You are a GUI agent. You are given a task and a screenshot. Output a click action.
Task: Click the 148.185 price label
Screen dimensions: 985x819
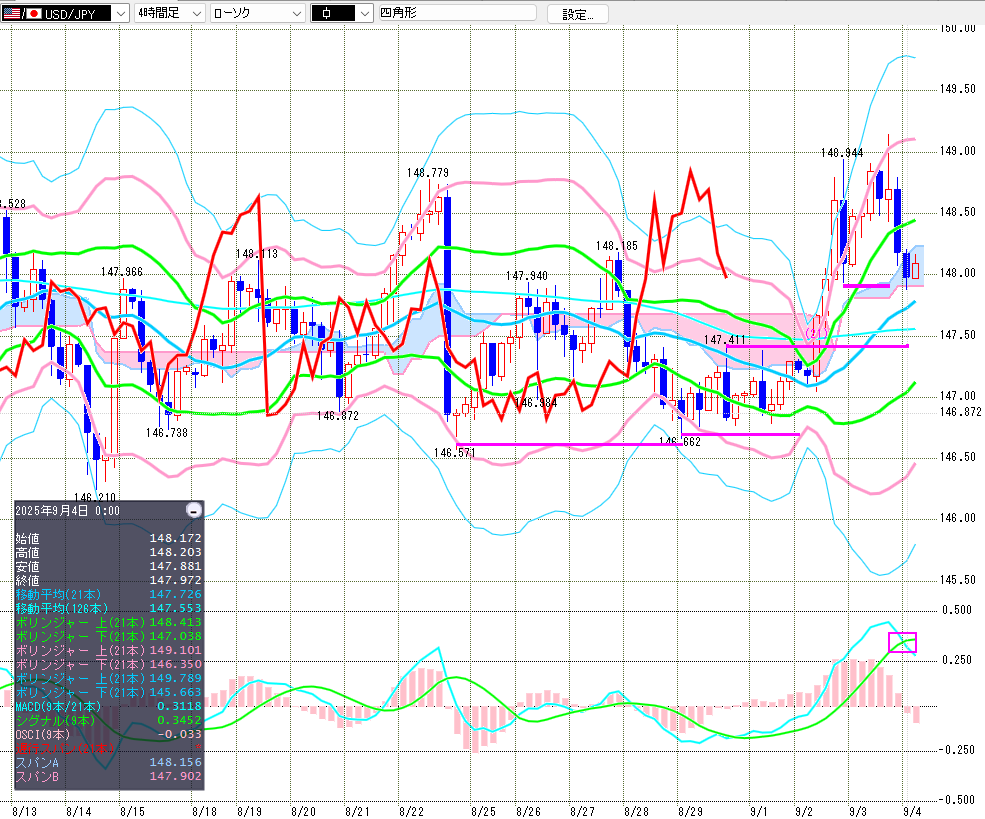pyautogui.click(x=616, y=246)
